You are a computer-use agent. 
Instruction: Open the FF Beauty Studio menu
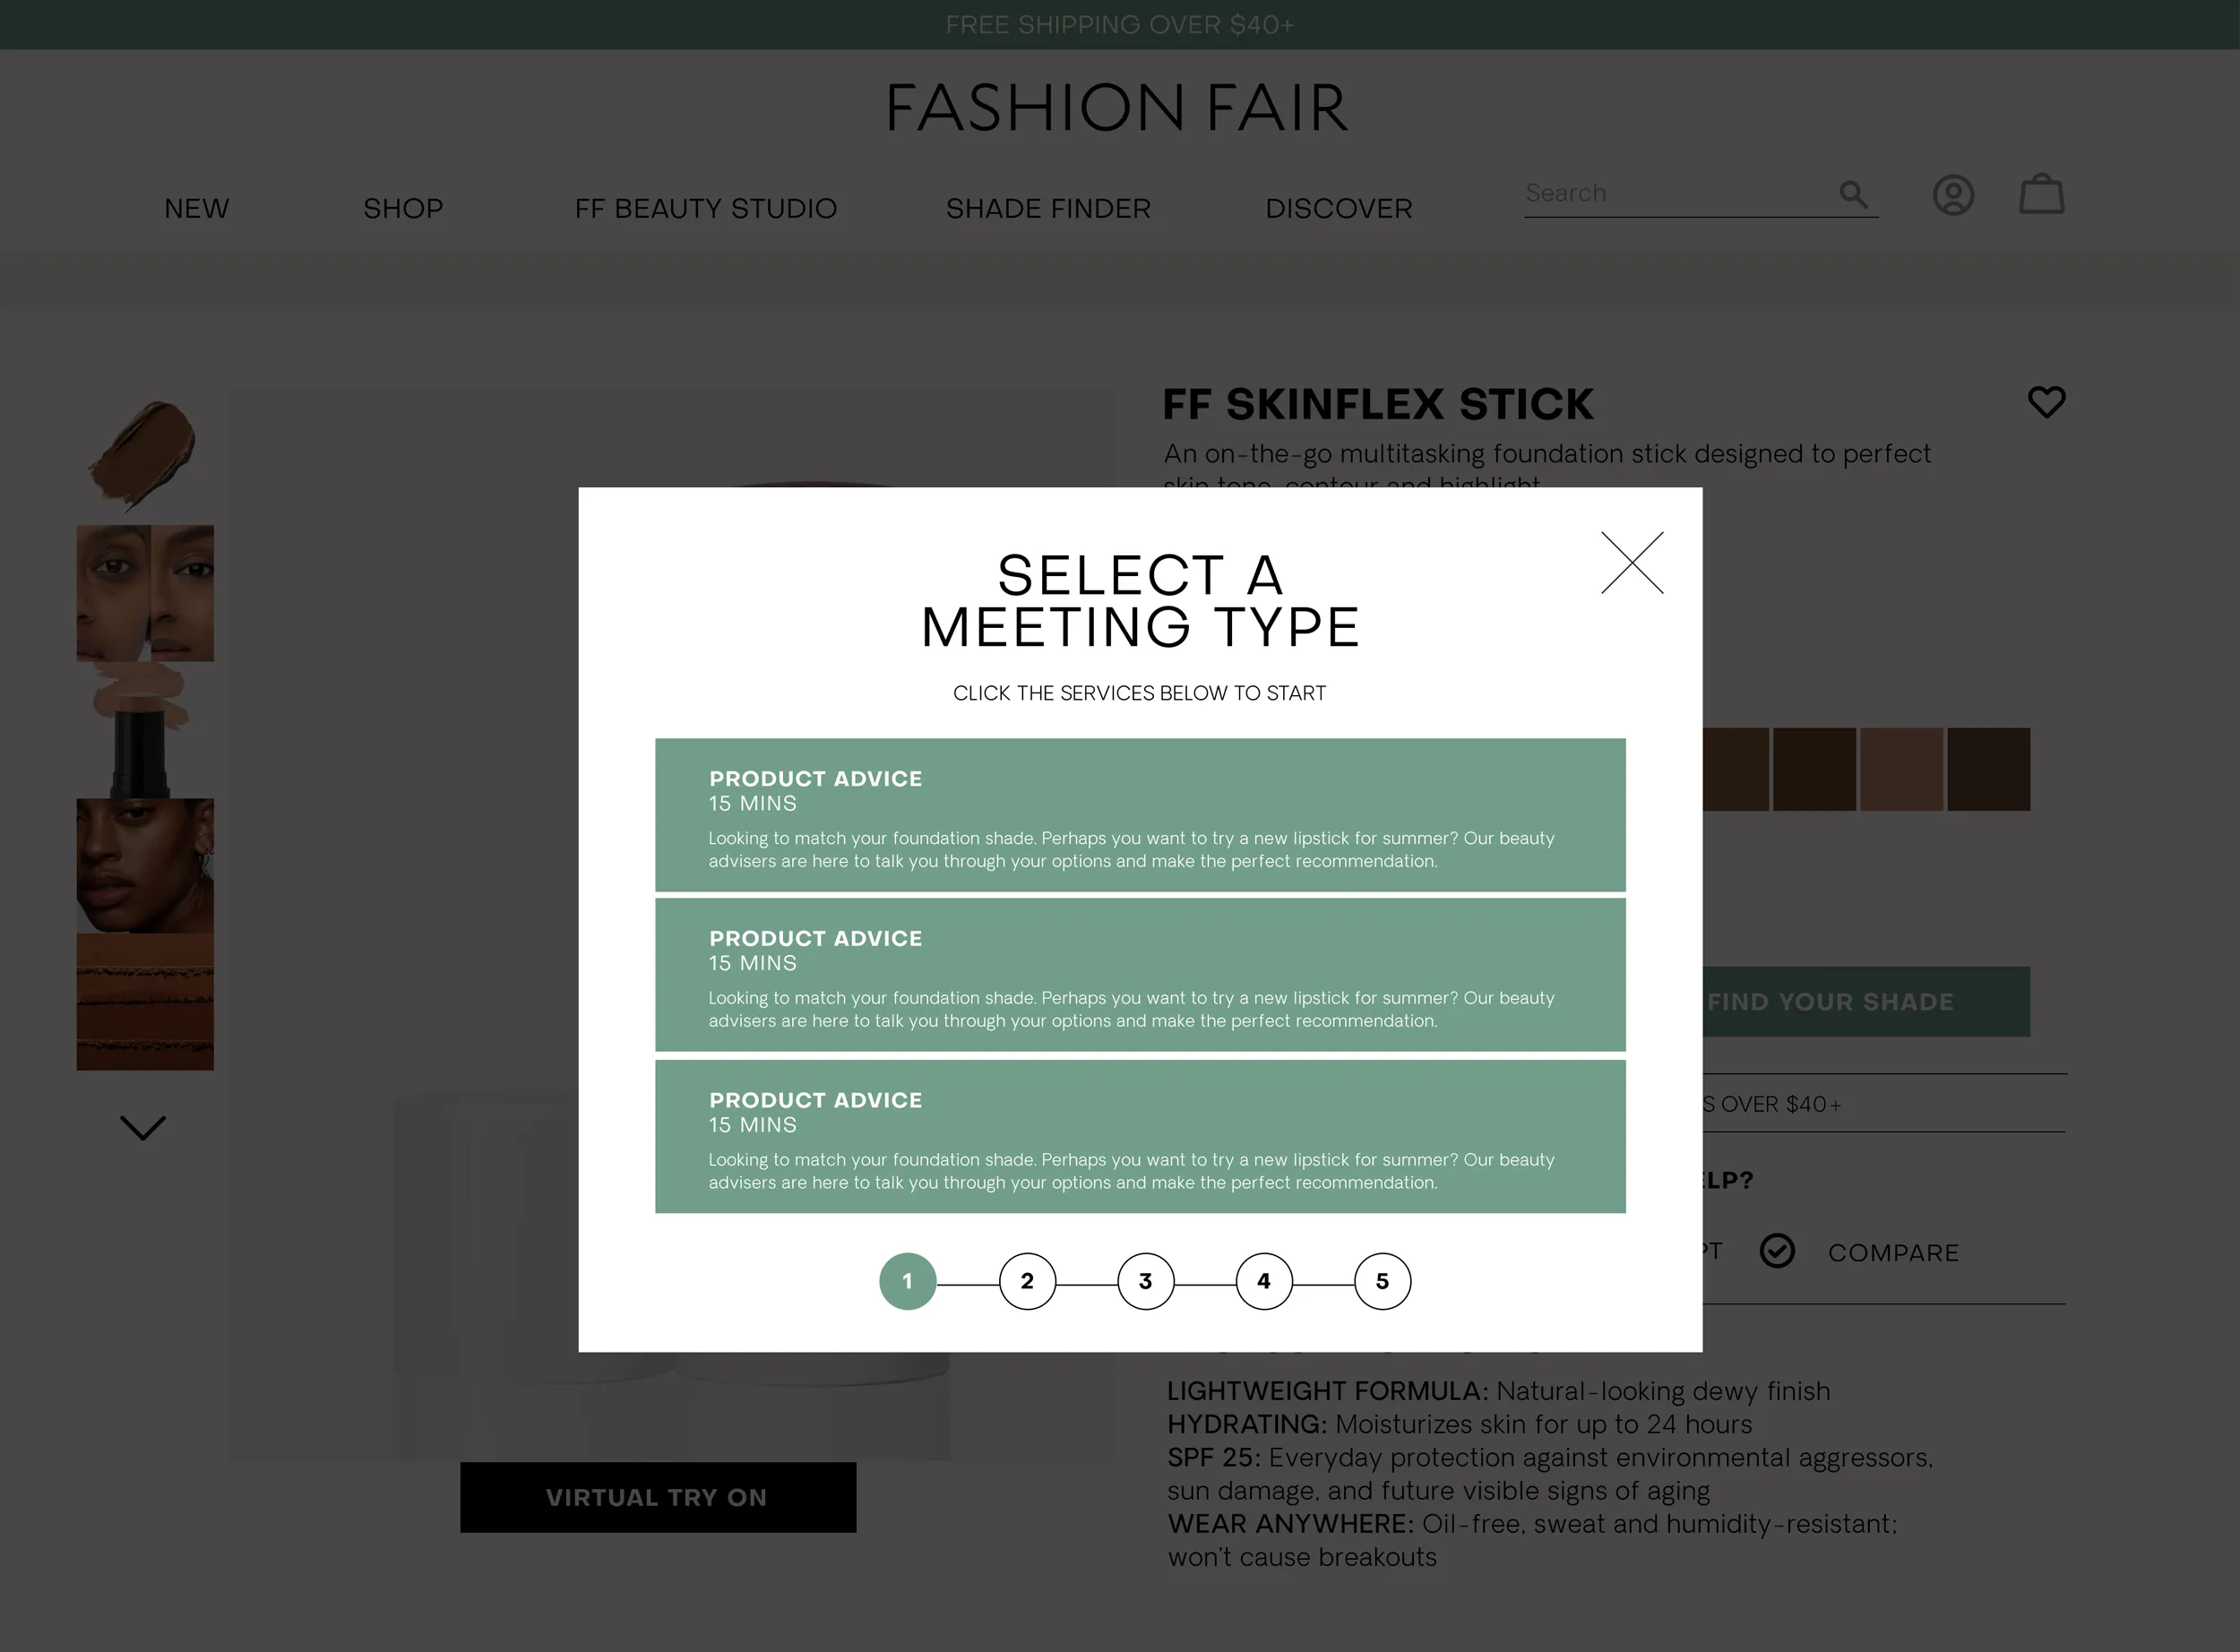705,208
